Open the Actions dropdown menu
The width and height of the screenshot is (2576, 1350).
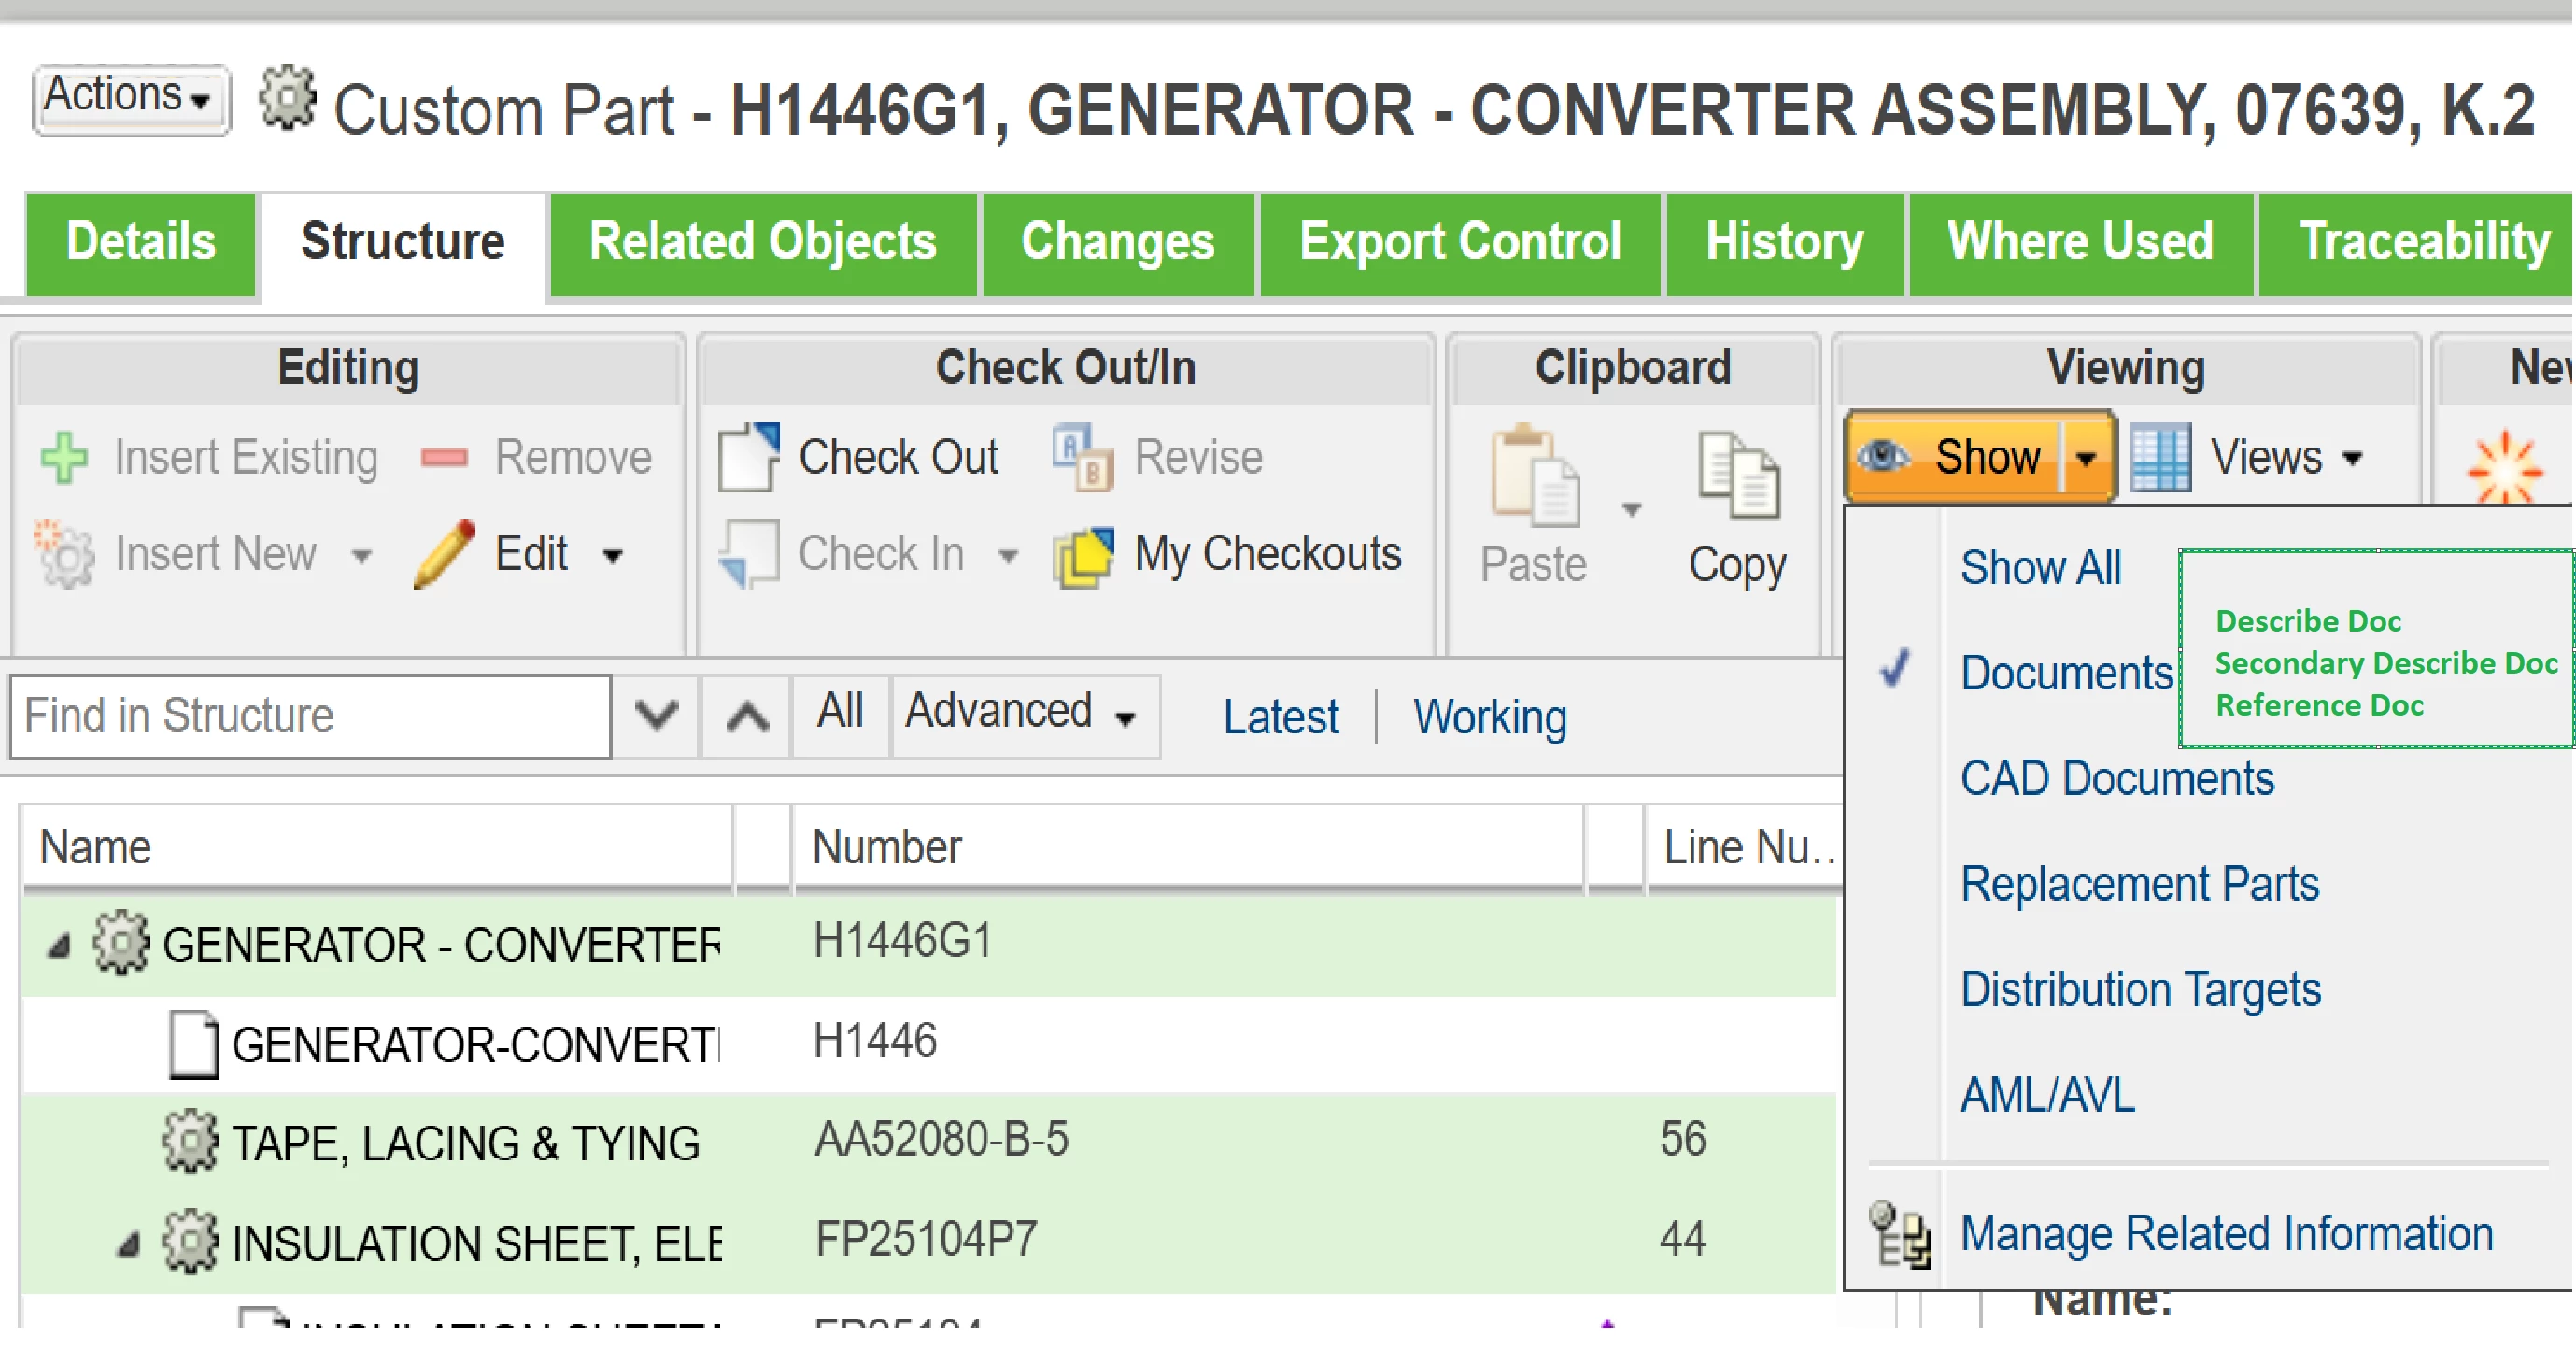point(130,98)
